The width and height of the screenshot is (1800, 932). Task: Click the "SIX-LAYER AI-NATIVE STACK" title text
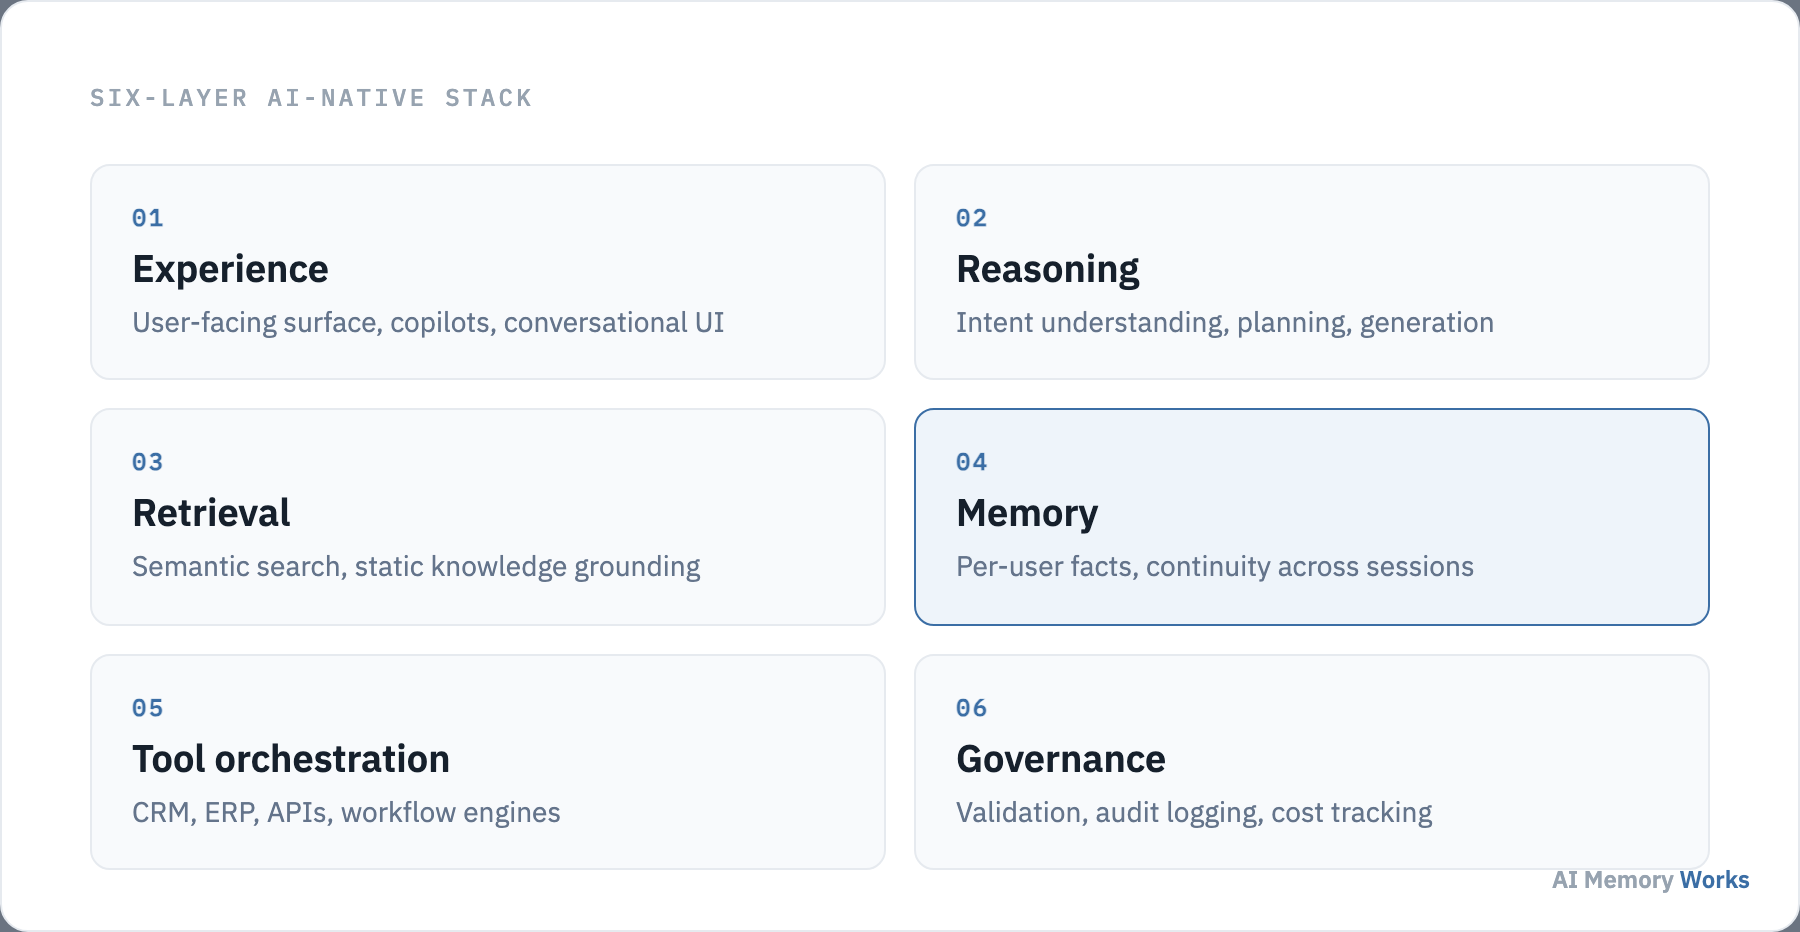pos(311,98)
